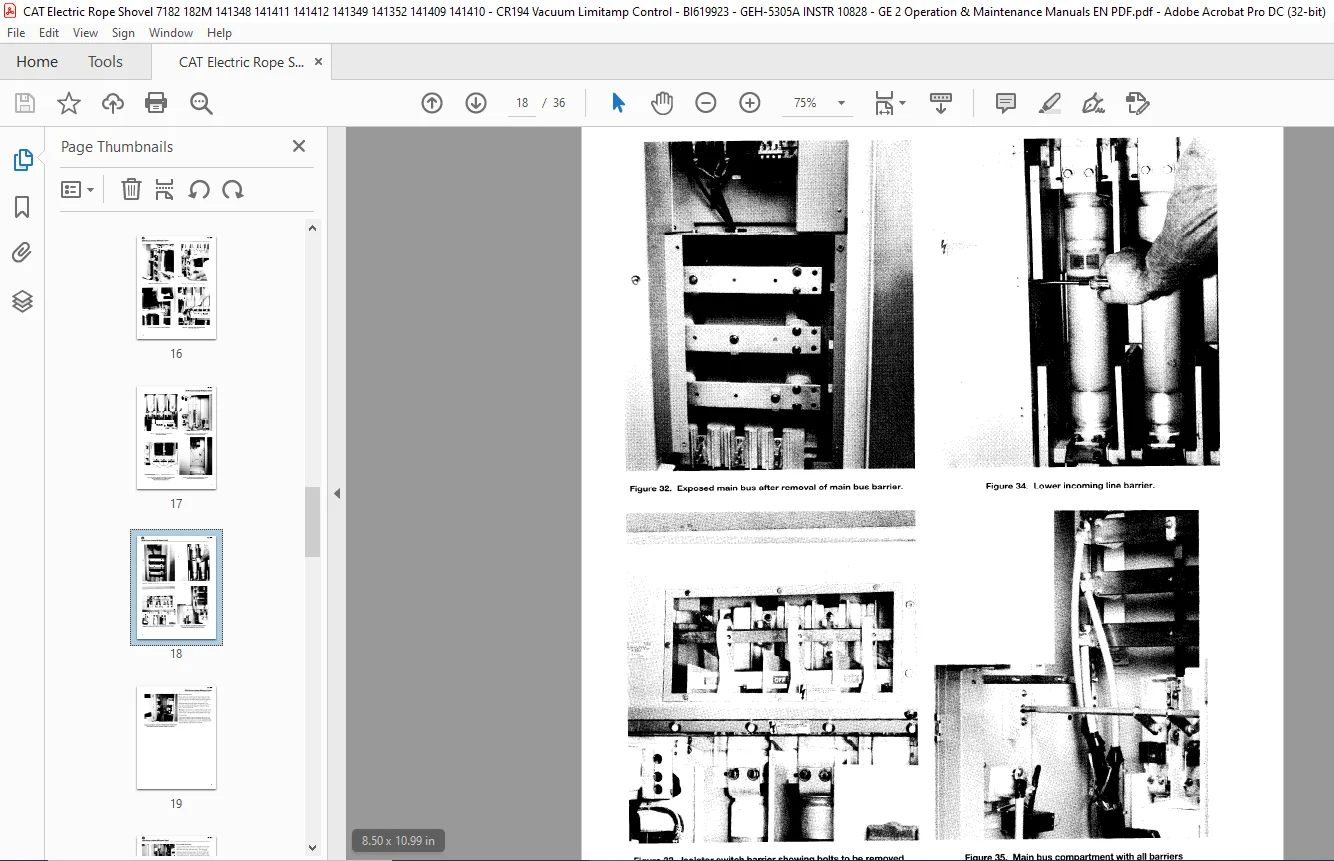
Task: Select page 18 thumbnail
Action: coord(176,587)
